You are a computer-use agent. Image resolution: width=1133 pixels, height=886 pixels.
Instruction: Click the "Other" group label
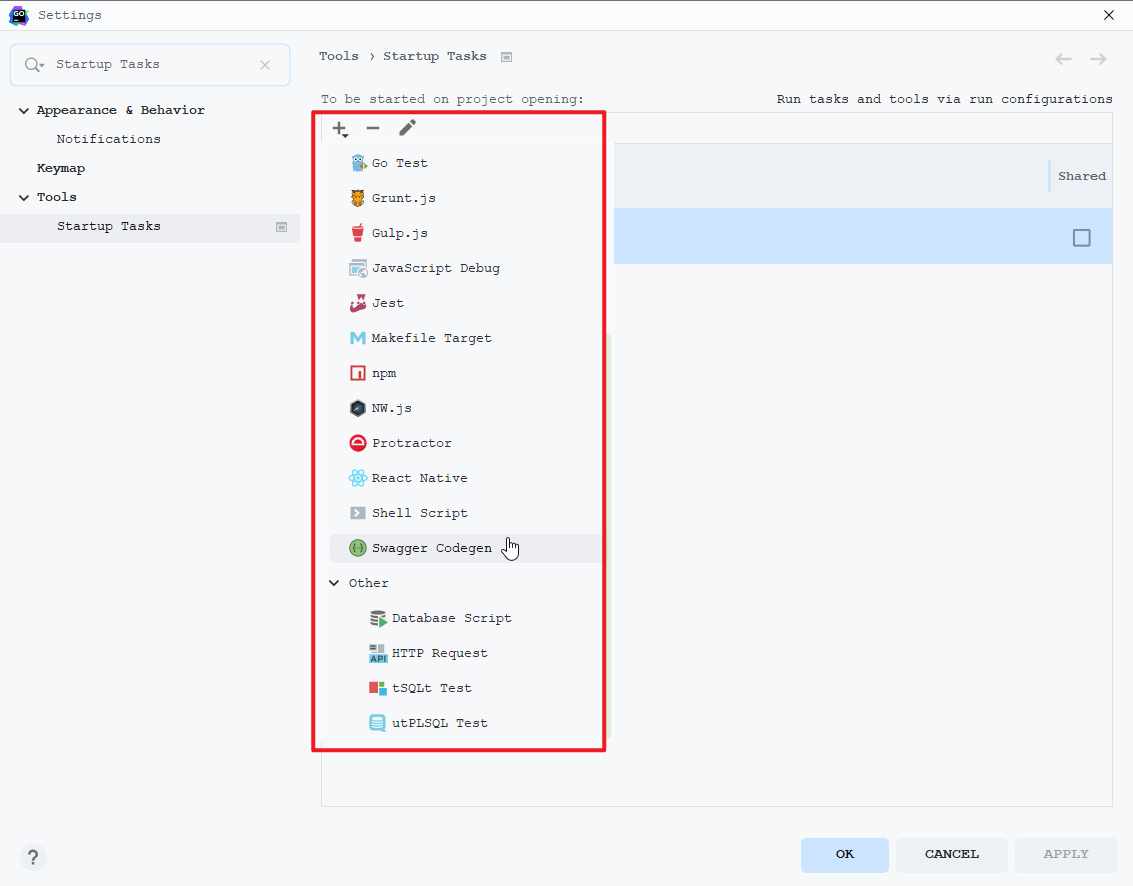(x=369, y=583)
